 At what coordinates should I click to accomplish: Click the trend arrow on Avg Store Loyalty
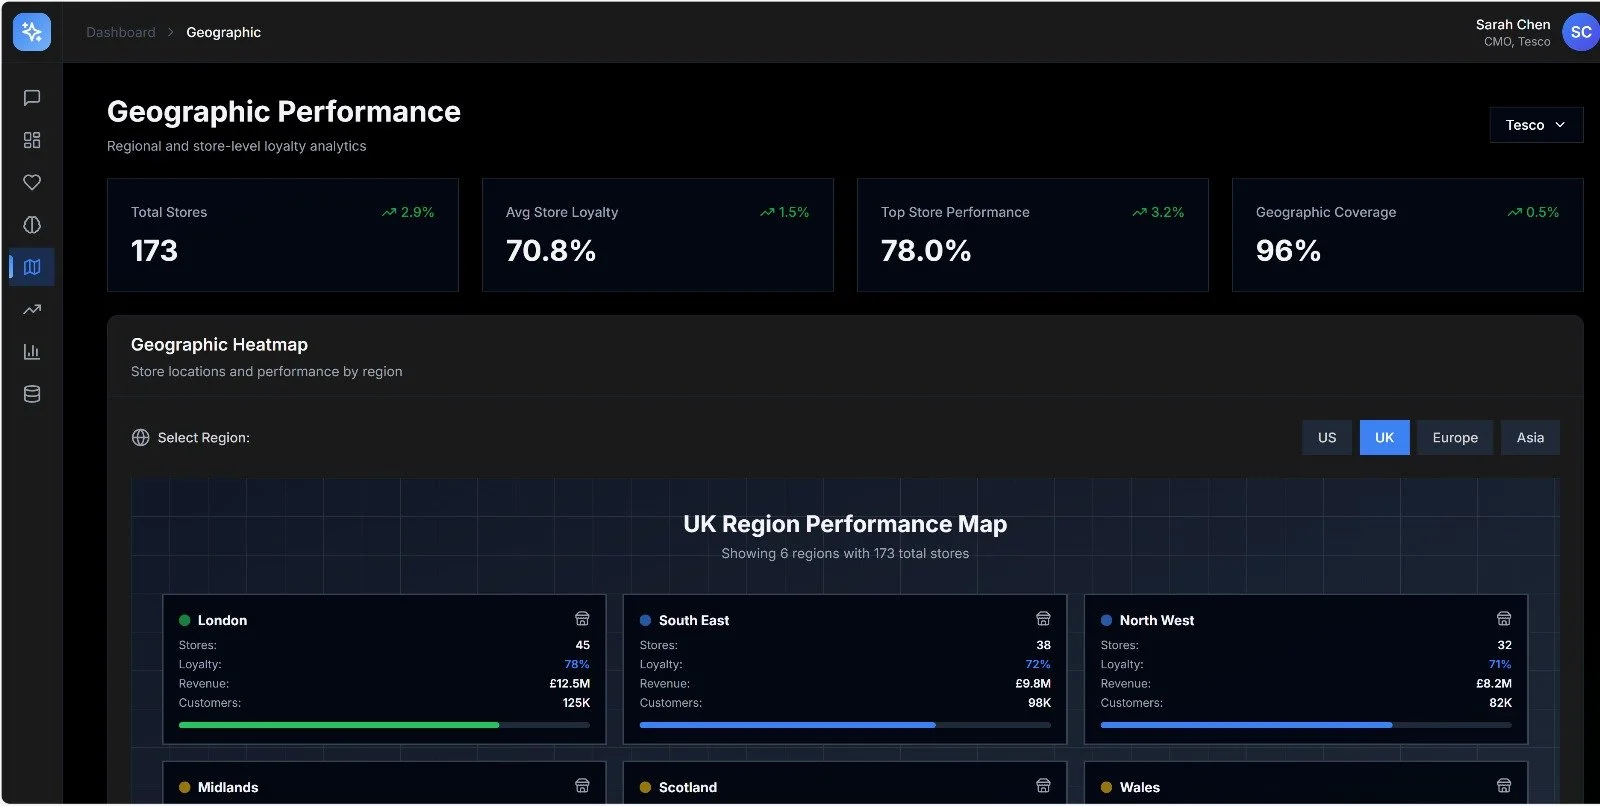pyautogui.click(x=767, y=212)
